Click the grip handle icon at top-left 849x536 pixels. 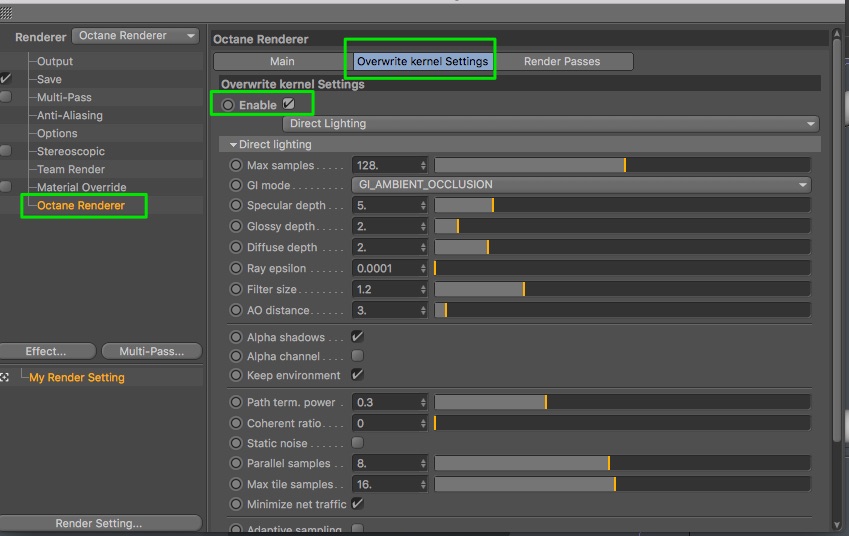coord(6,13)
